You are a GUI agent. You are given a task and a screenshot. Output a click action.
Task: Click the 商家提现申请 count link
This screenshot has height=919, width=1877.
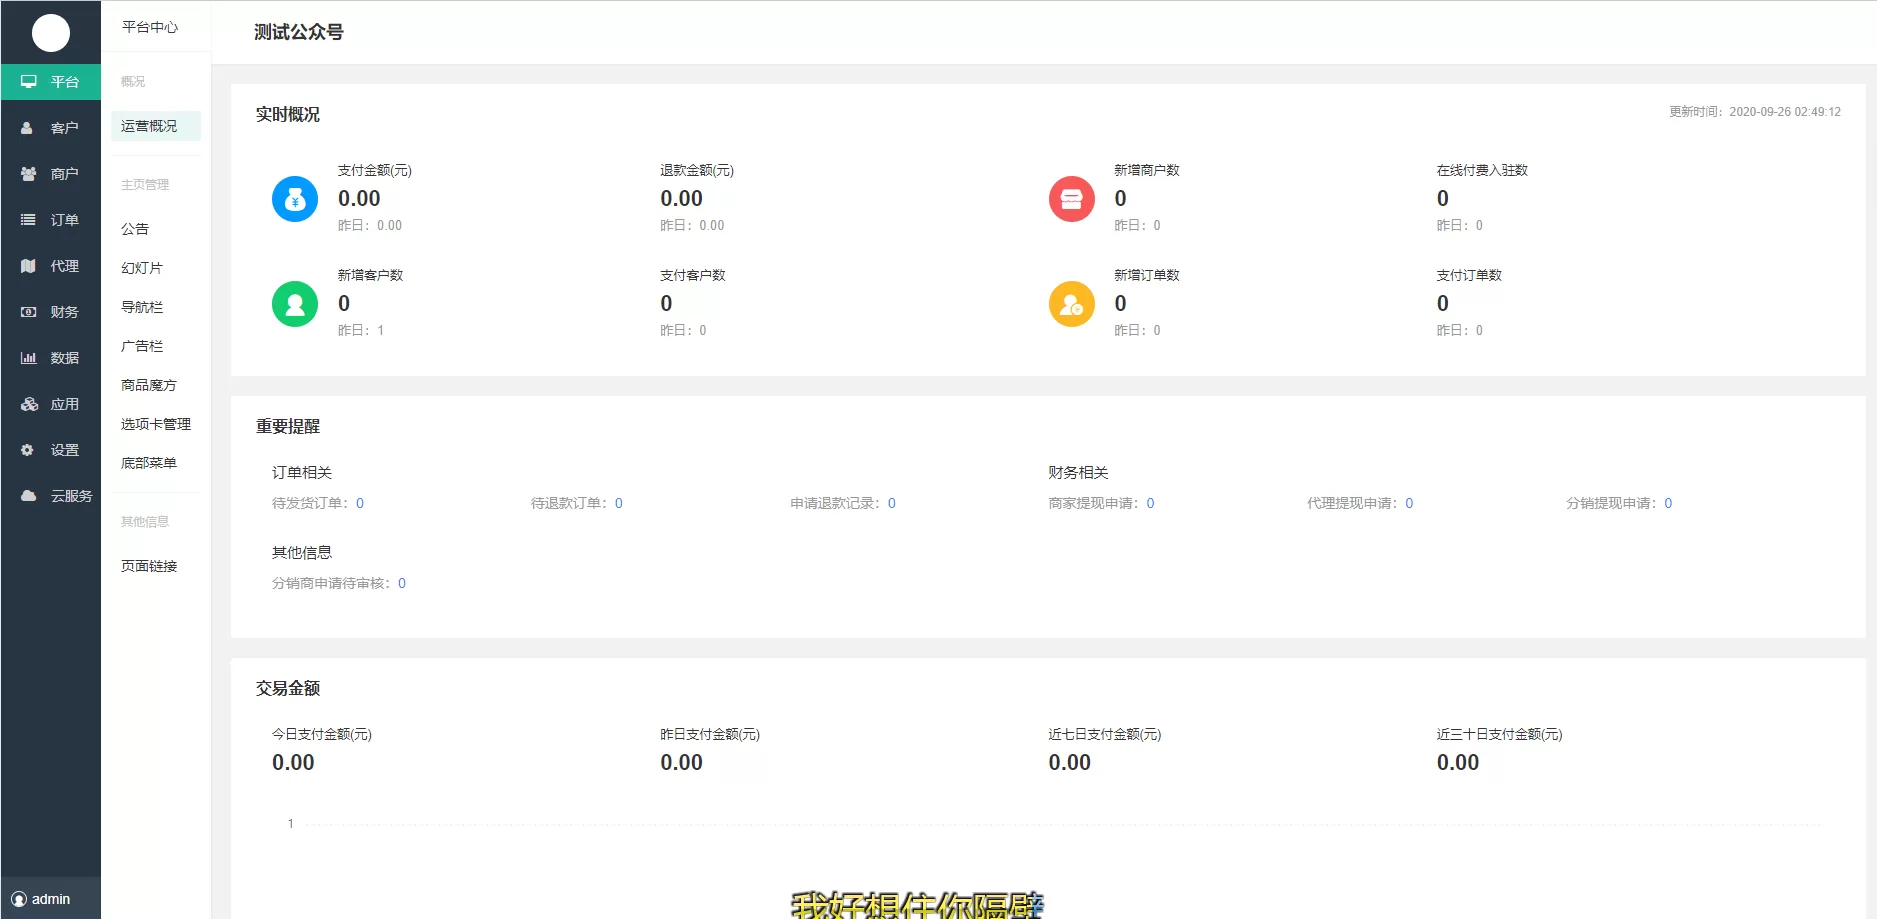(1150, 503)
